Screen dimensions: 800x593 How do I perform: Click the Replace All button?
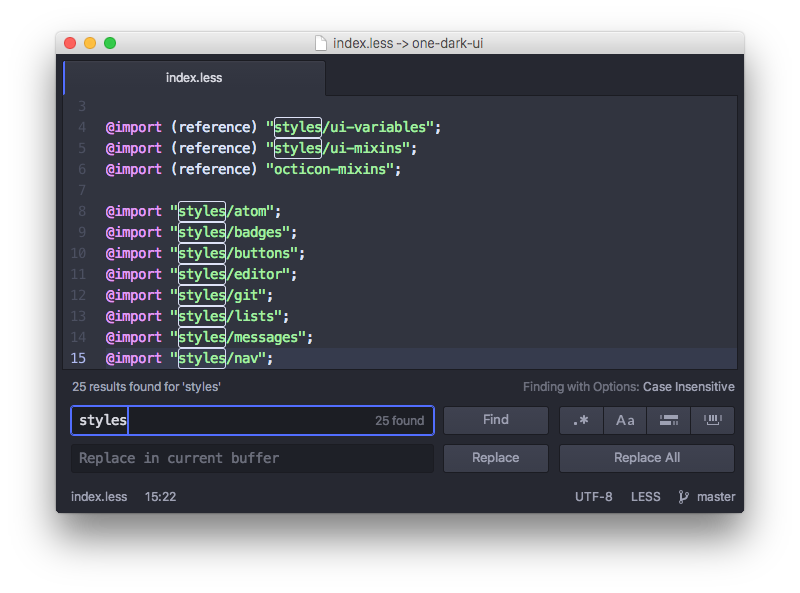(646, 458)
